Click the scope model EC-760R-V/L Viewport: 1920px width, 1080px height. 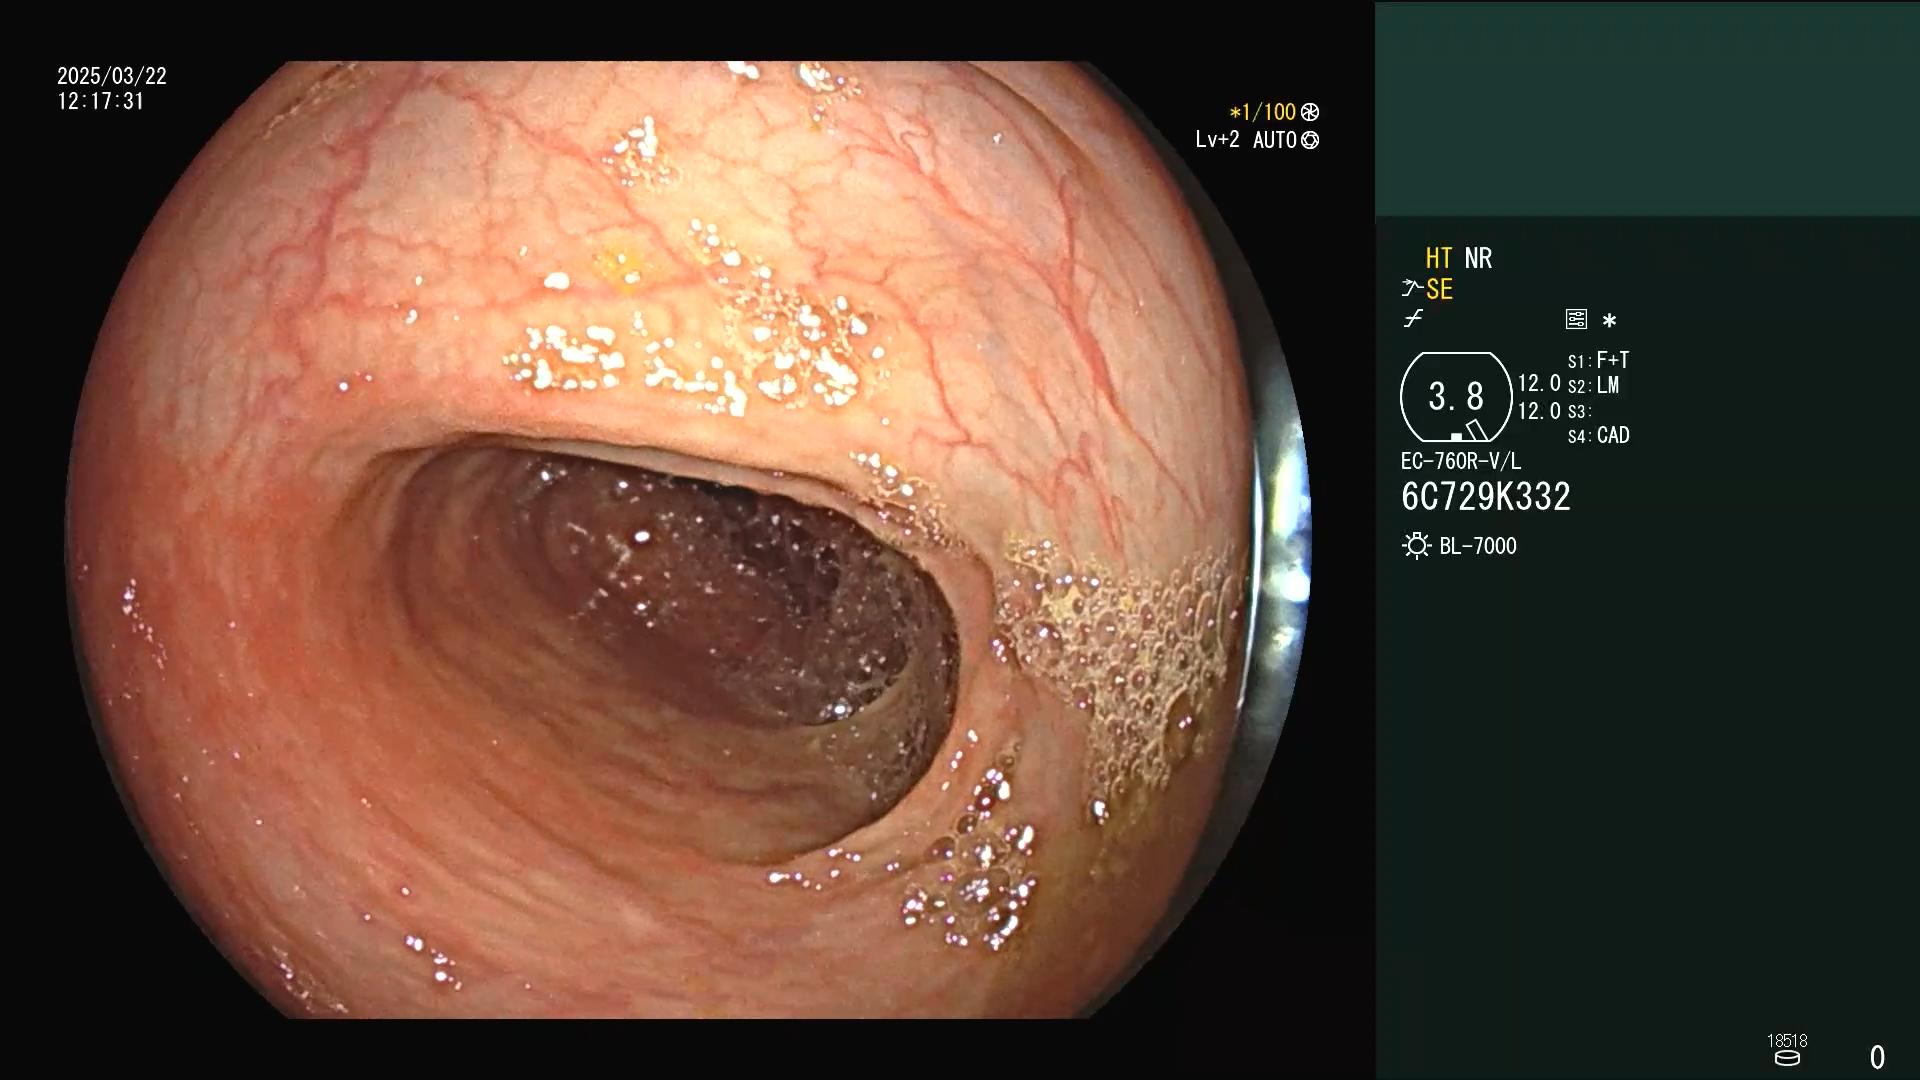[x=1461, y=461]
